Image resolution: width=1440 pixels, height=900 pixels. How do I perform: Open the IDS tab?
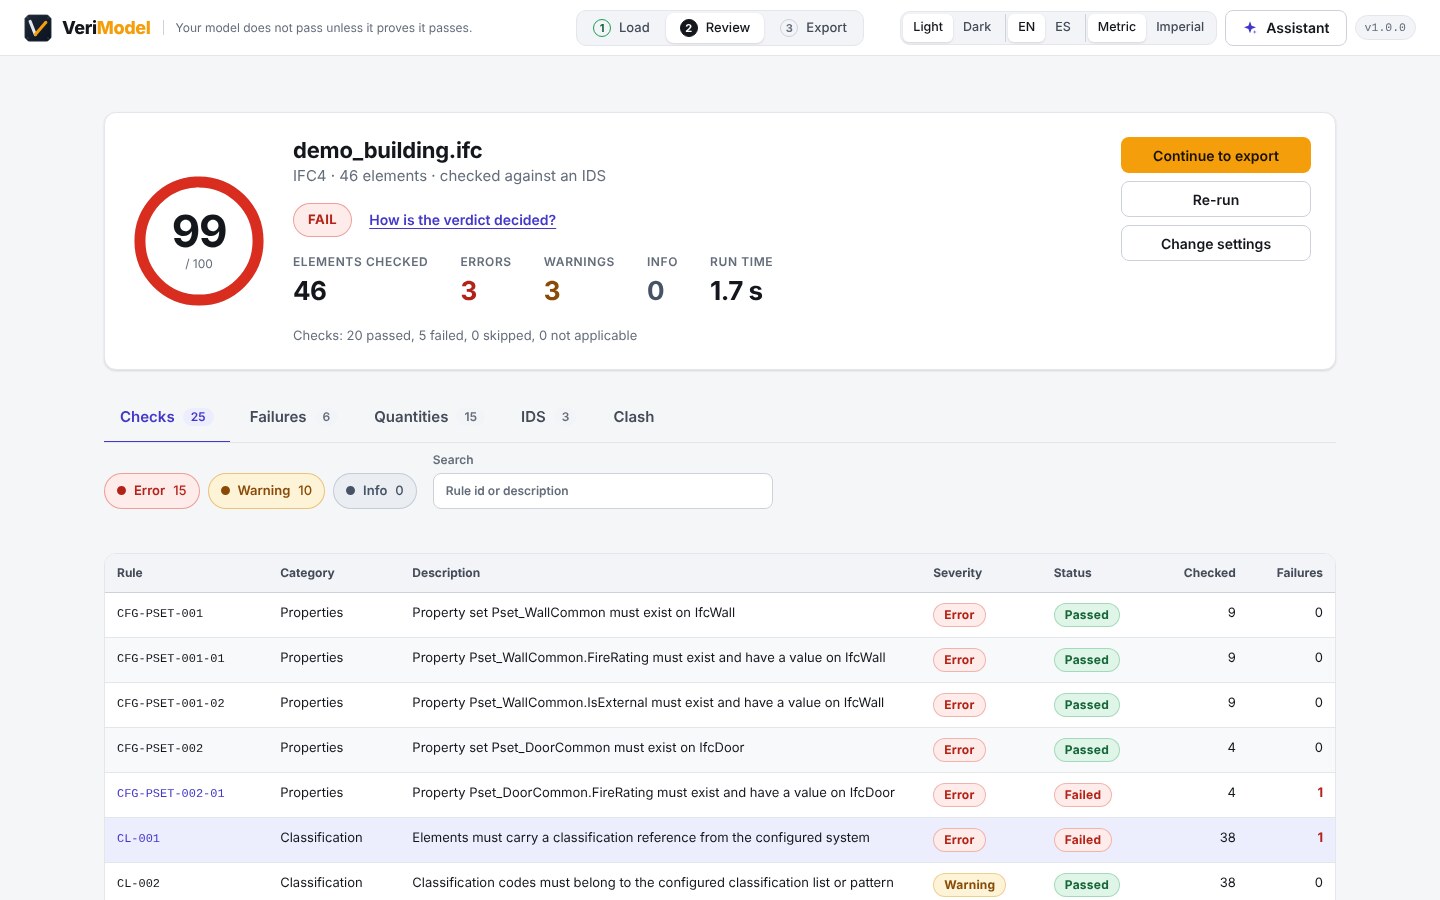point(546,417)
